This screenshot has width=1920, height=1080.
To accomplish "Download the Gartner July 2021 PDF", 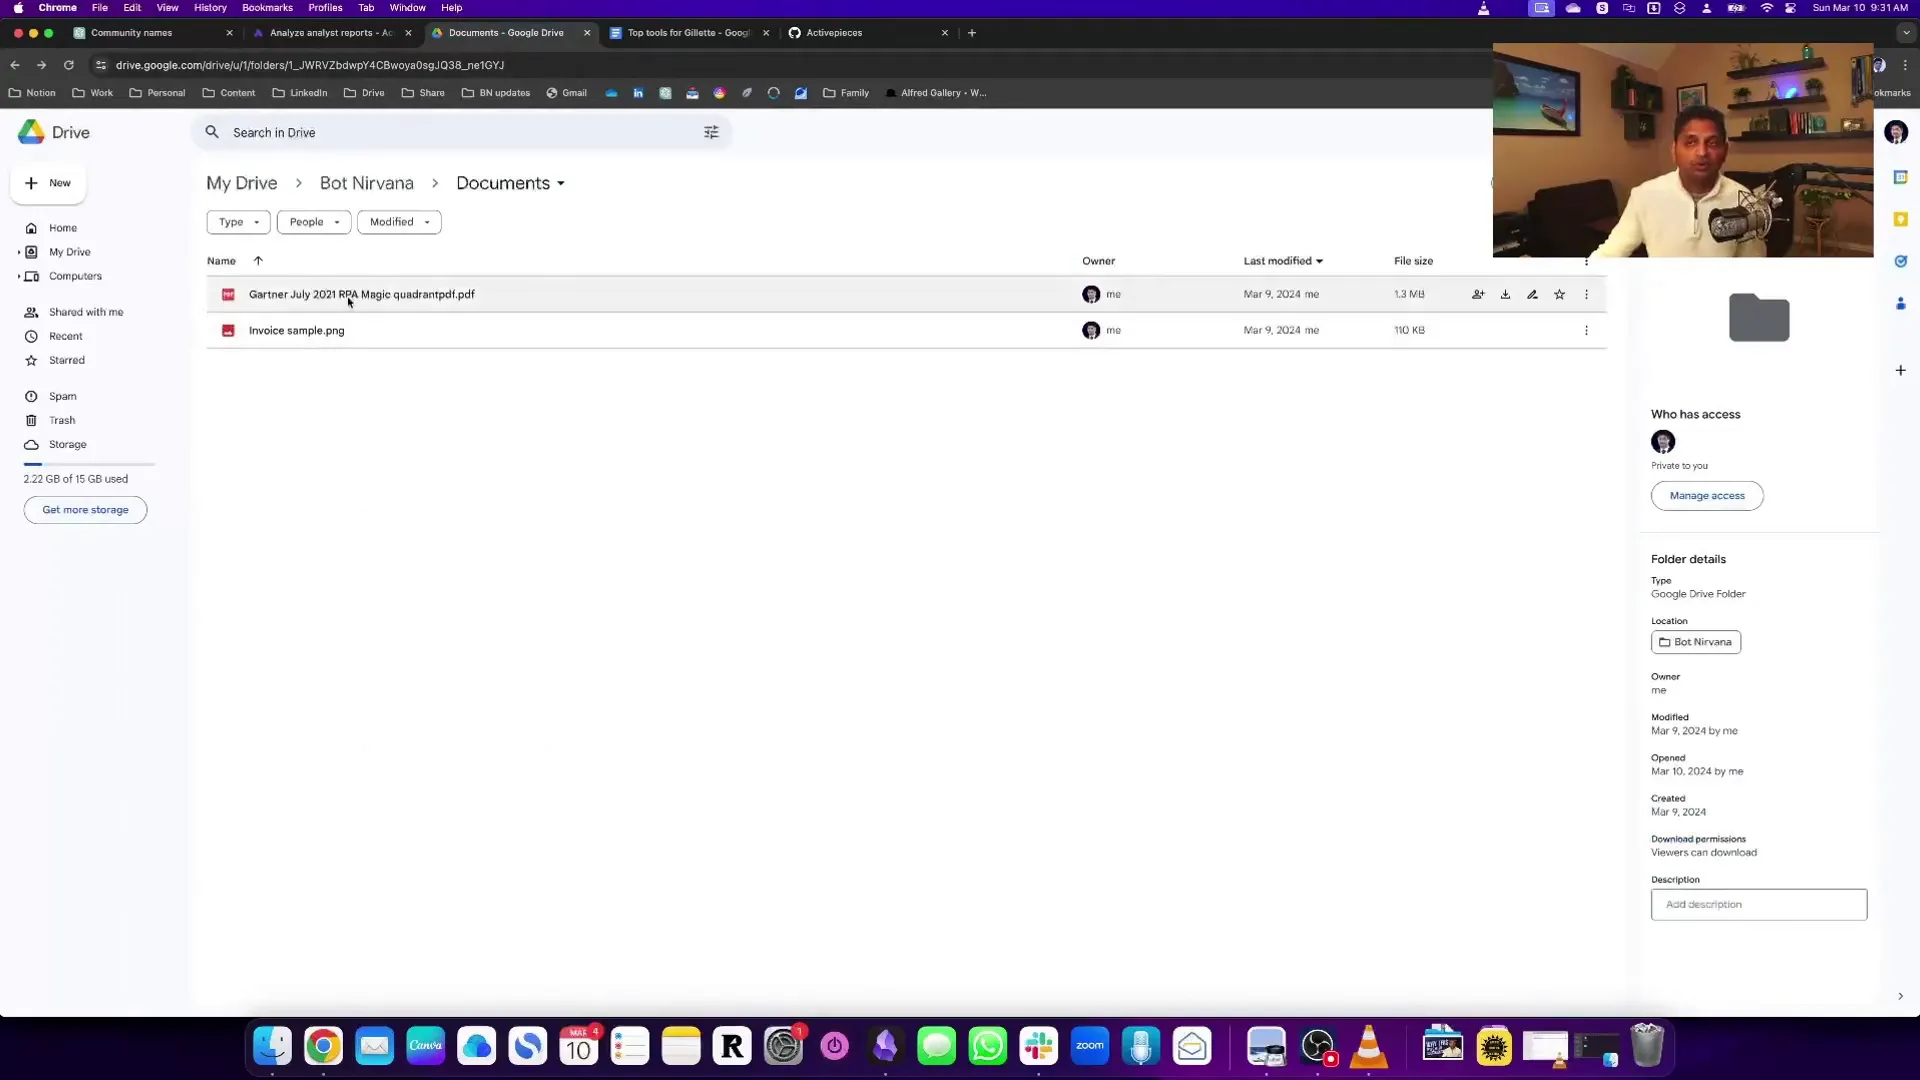I will [1505, 295].
